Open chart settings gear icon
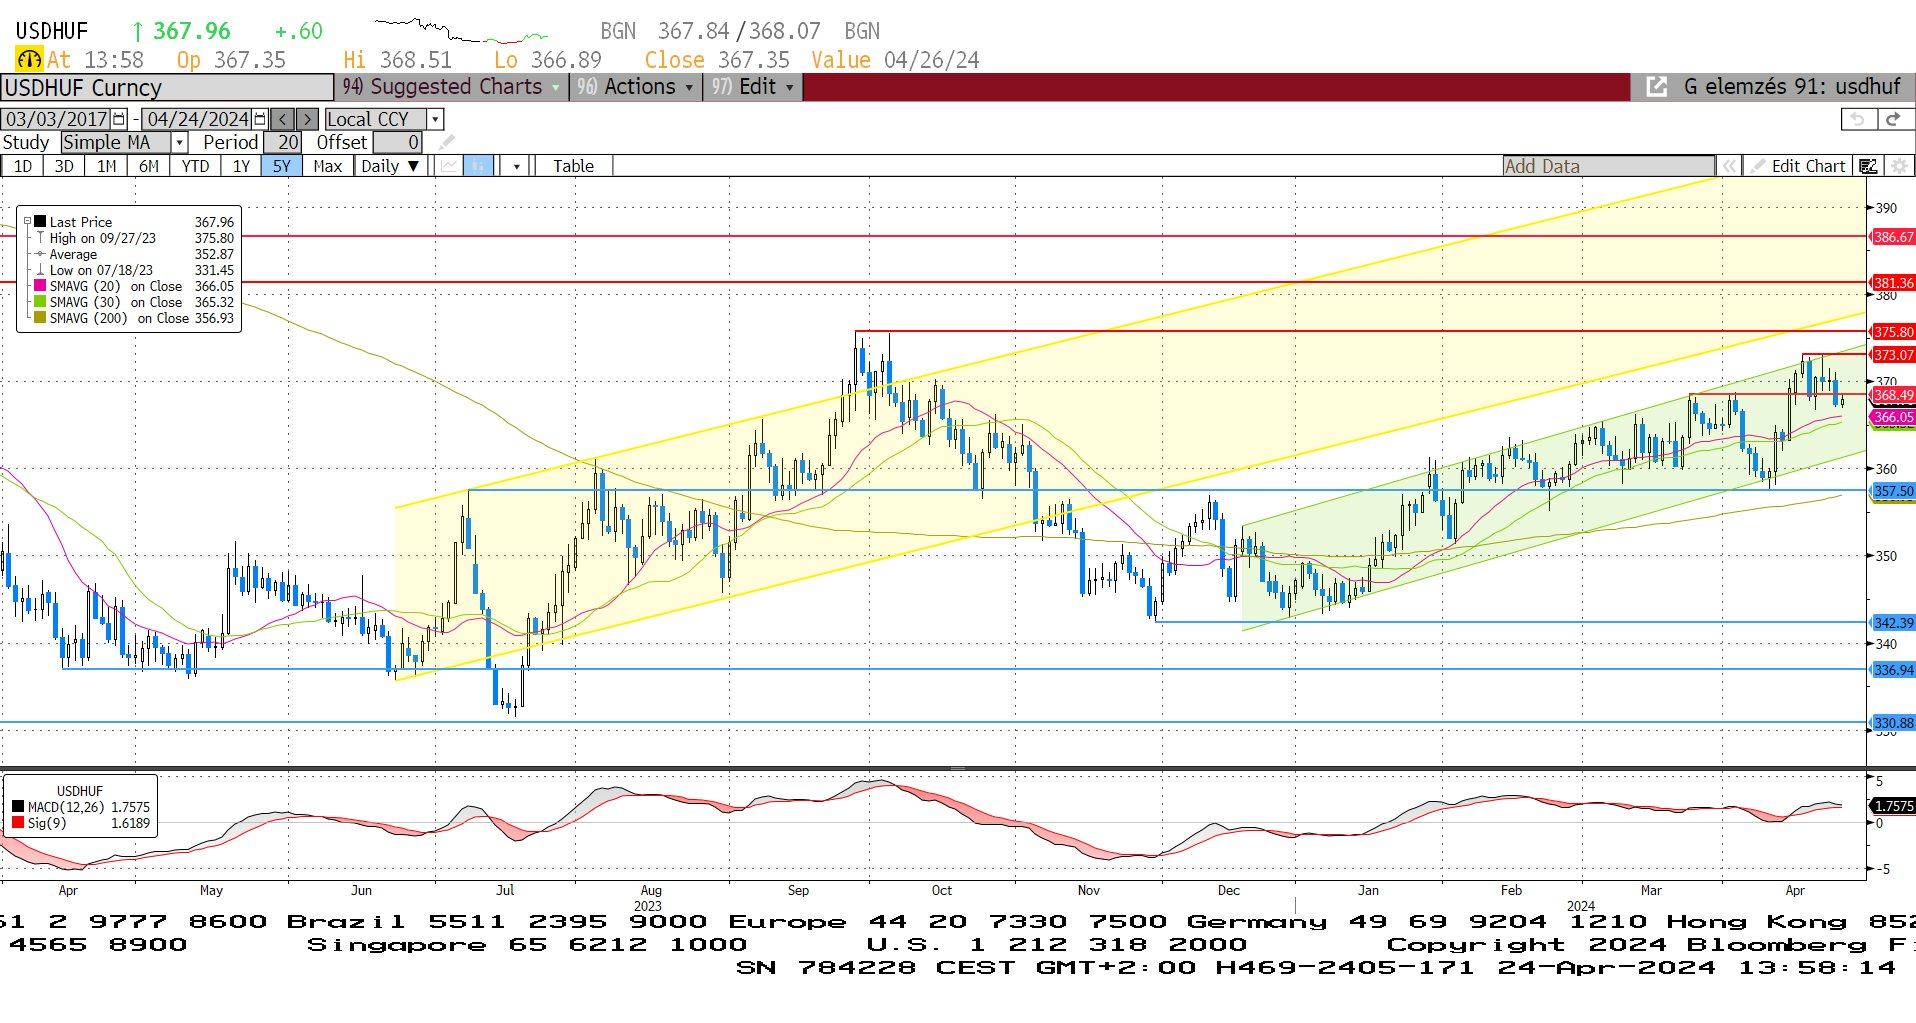The image size is (1916, 1023). pyautogui.click(x=1899, y=166)
